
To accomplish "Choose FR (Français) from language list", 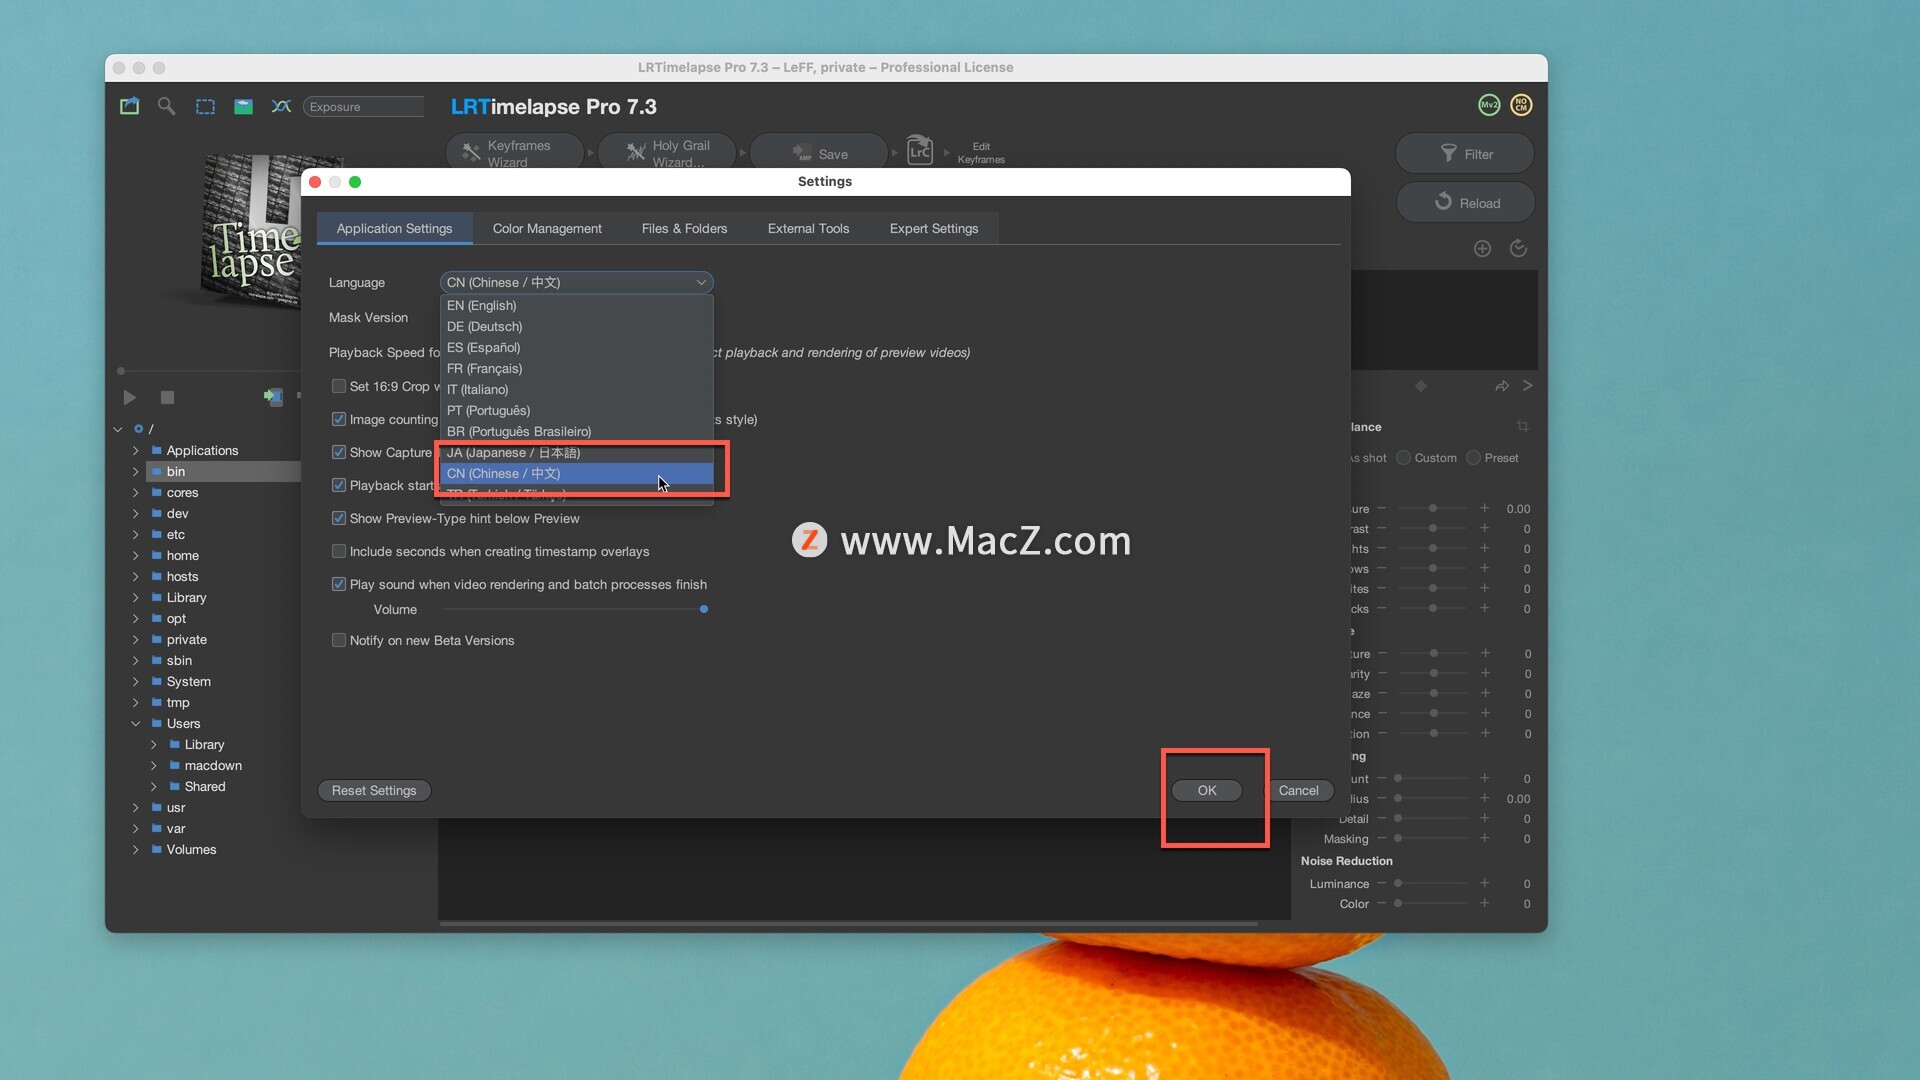I will (576, 368).
